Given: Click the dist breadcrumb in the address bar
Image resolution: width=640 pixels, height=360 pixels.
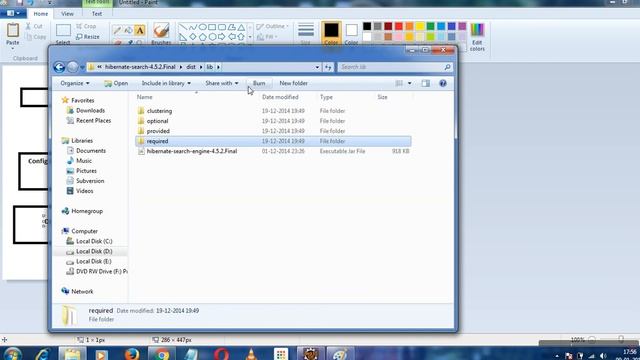Looking at the screenshot, I should 191,67.
